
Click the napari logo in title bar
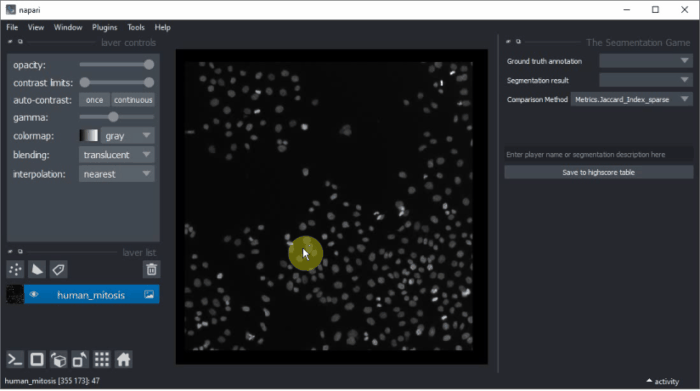click(x=11, y=9)
